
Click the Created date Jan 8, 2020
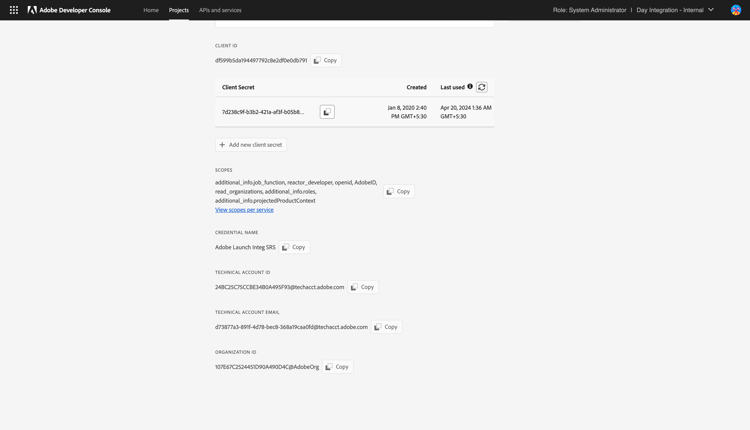pyautogui.click(x=407, y=112)
